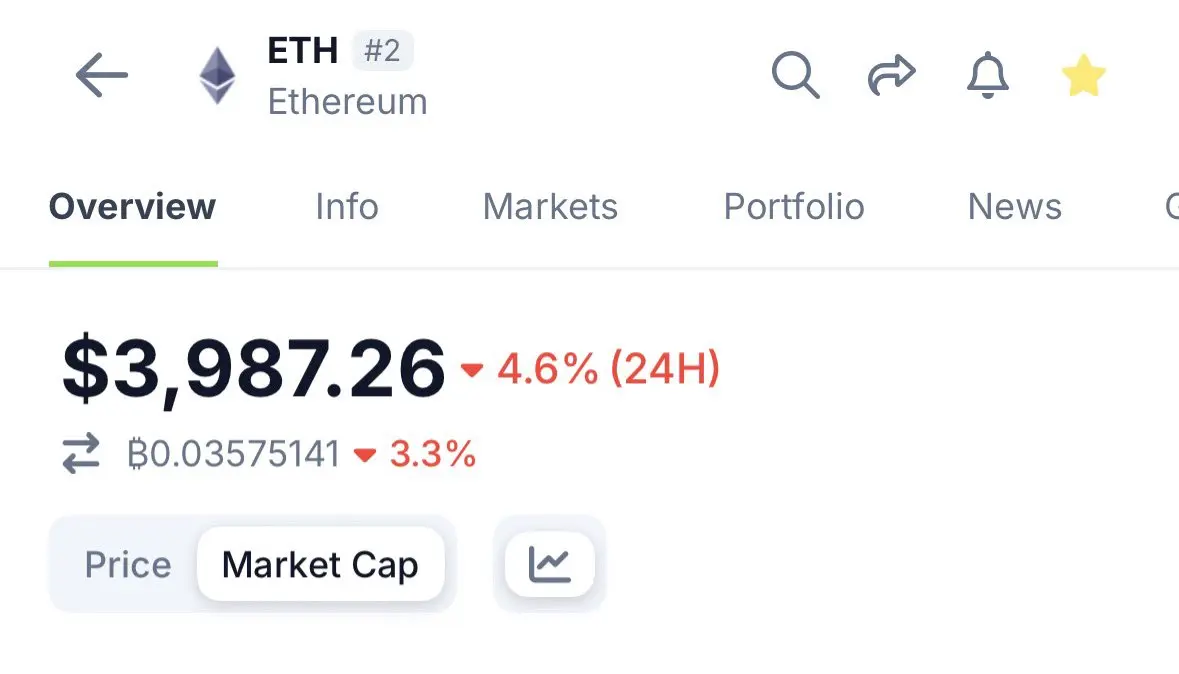Screen dimensions: 1179x674
Task: Share Ethereum using the share arrow icon
Action: click(892, 75)
